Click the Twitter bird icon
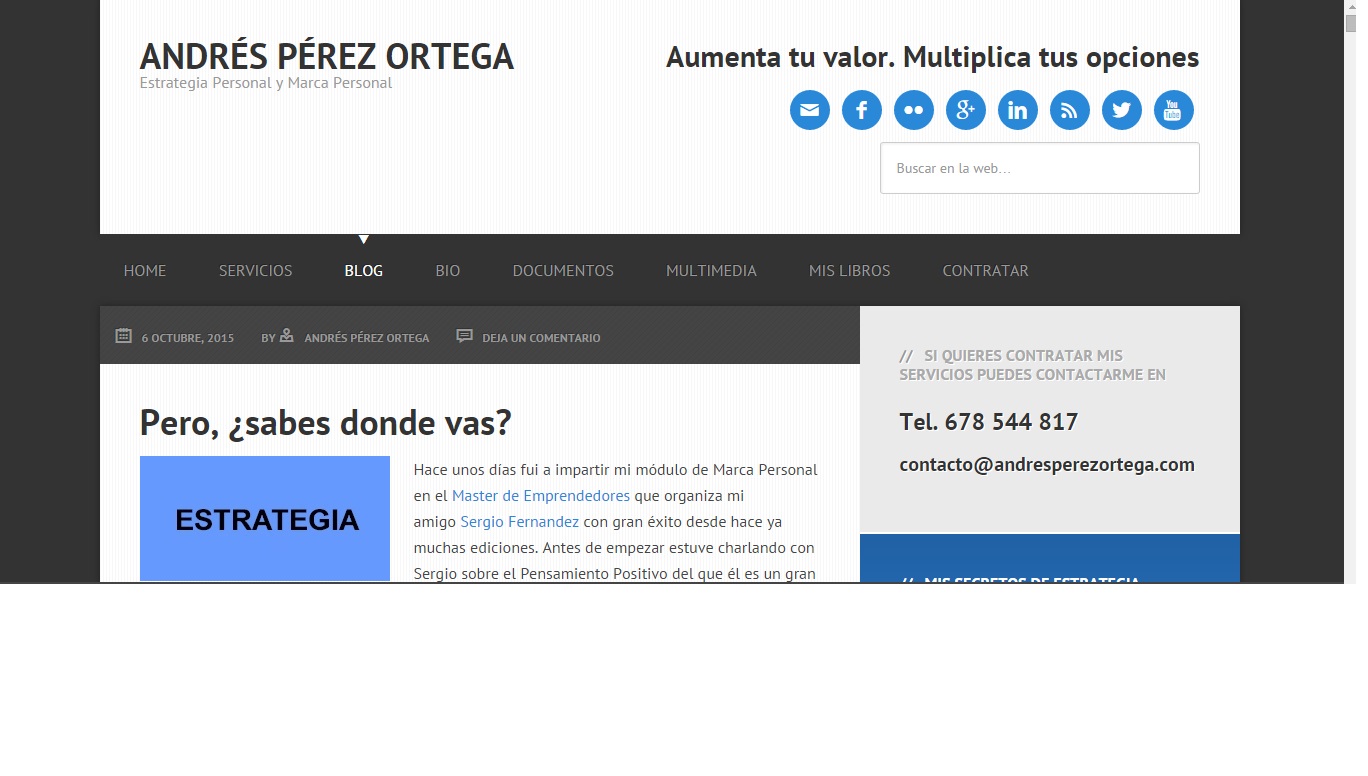The width and height of the screenshot is (1368, 776). pos(1121,110)
